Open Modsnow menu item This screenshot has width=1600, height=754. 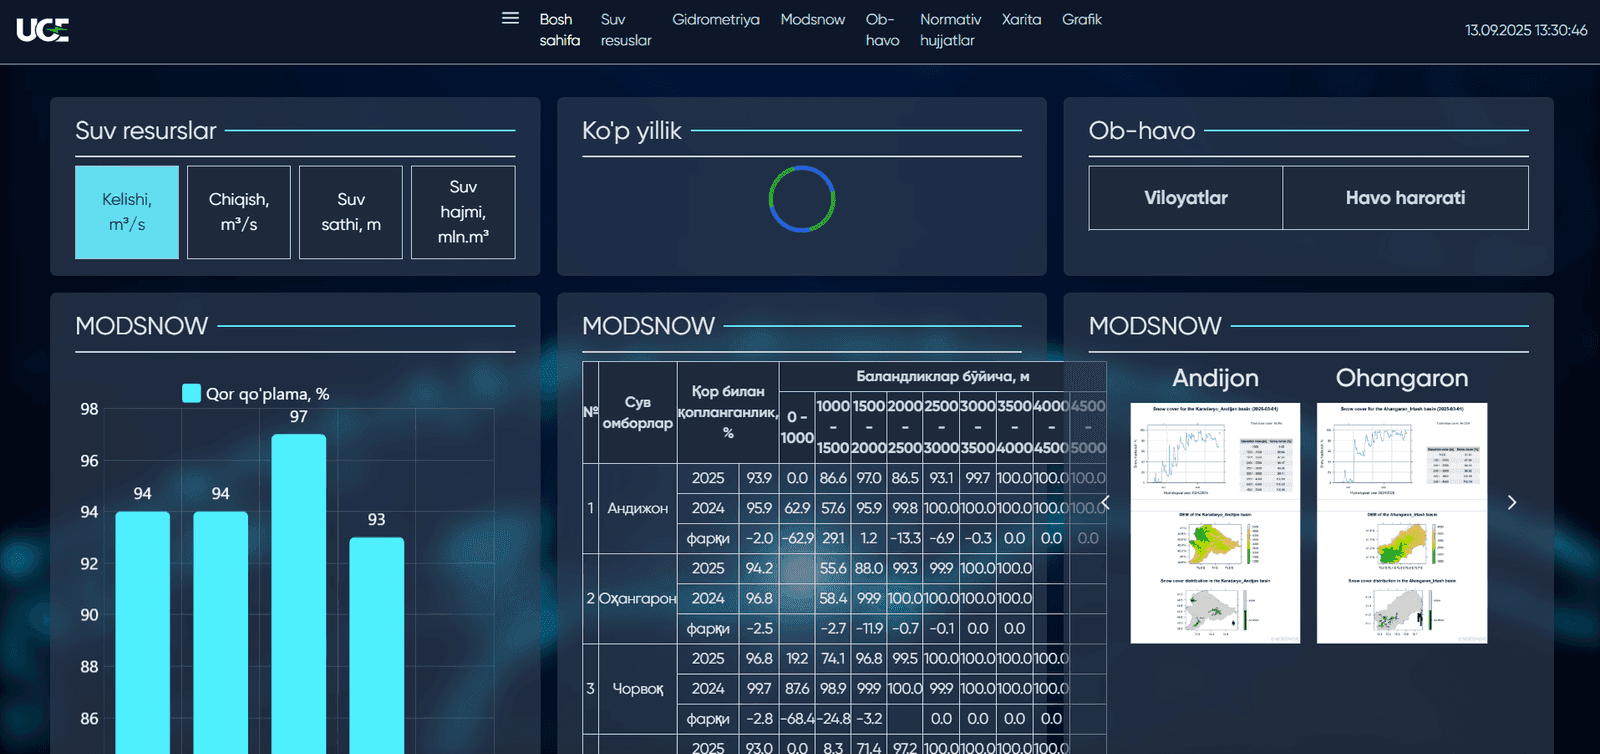[813, 20]
